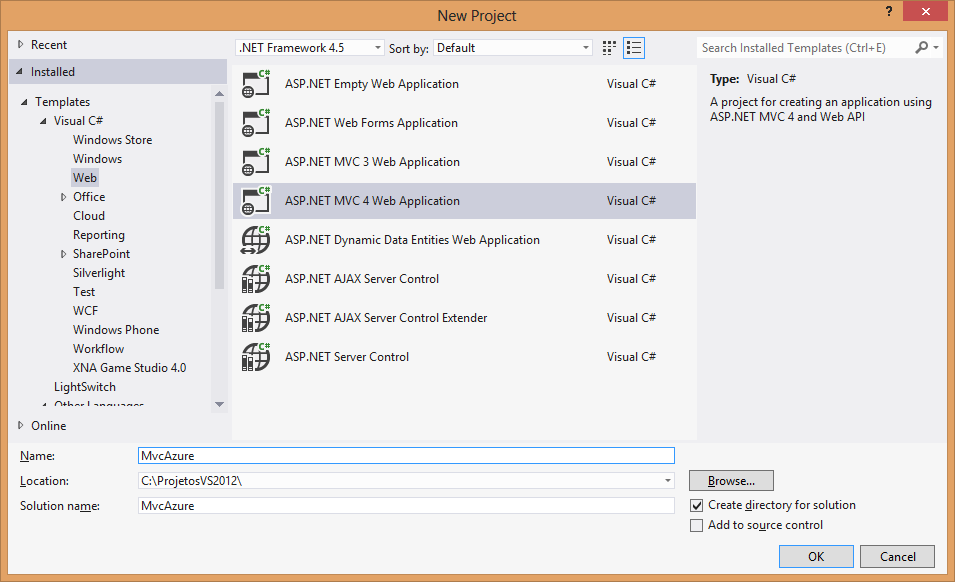
Task: Collapse the Templates tree node
Action: pos(24,102)
